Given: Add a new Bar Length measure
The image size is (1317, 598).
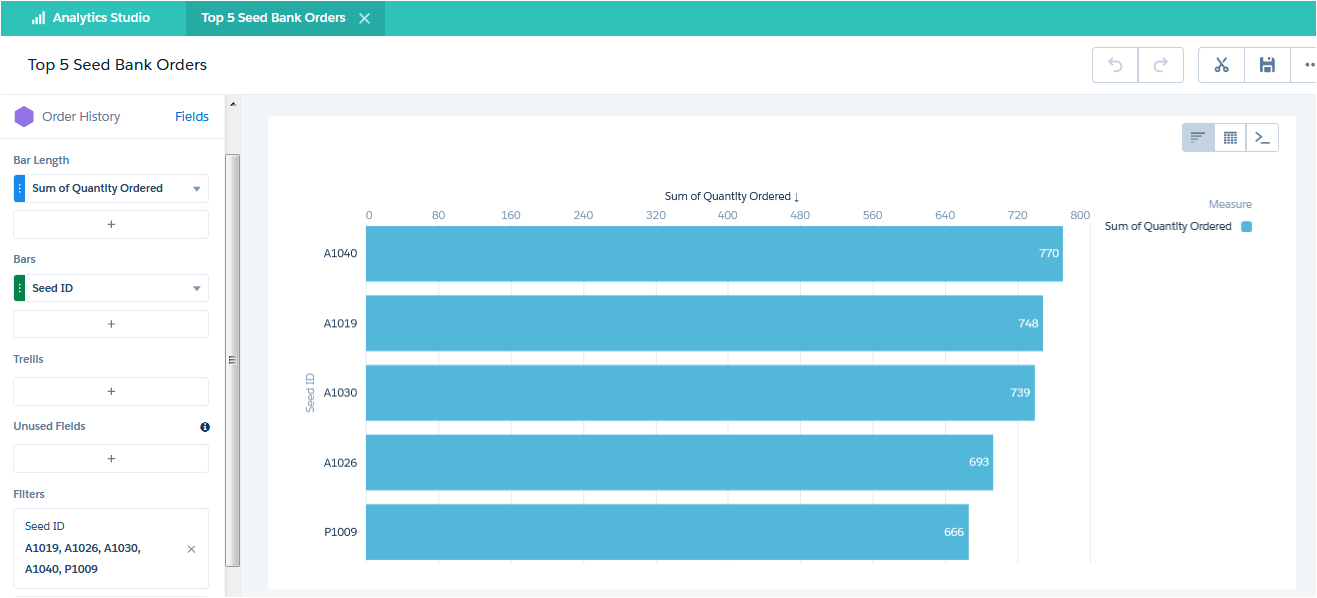Looking at the screenshot, I should point(111,224).
